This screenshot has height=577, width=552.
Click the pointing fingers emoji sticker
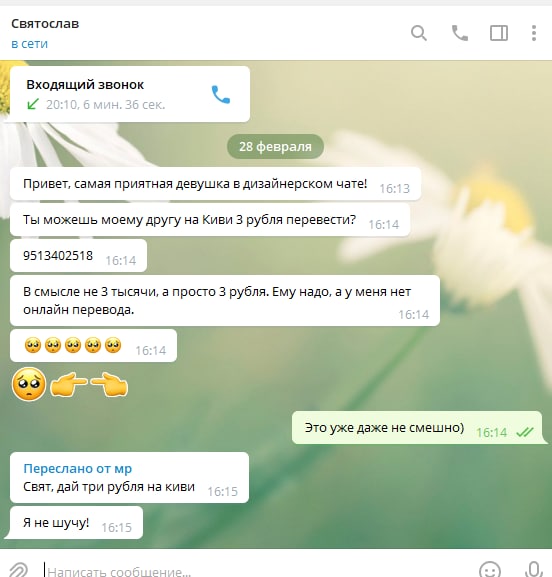coord(89,385)
